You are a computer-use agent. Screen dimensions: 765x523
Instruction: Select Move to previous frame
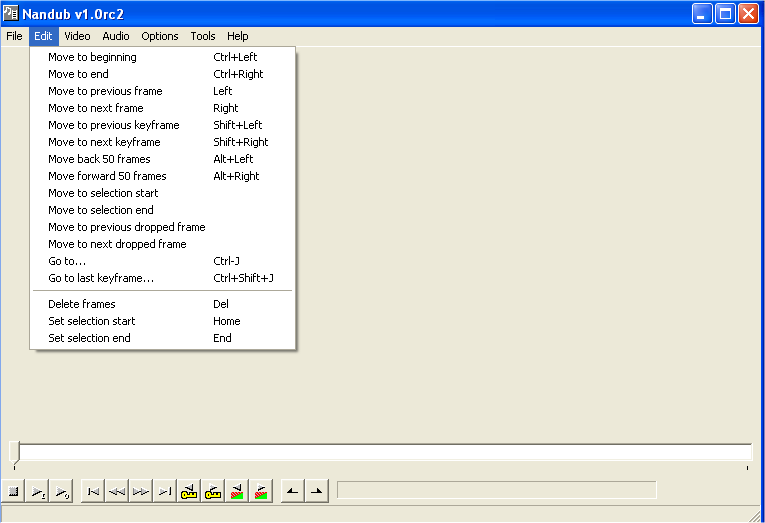pos(162,91)
